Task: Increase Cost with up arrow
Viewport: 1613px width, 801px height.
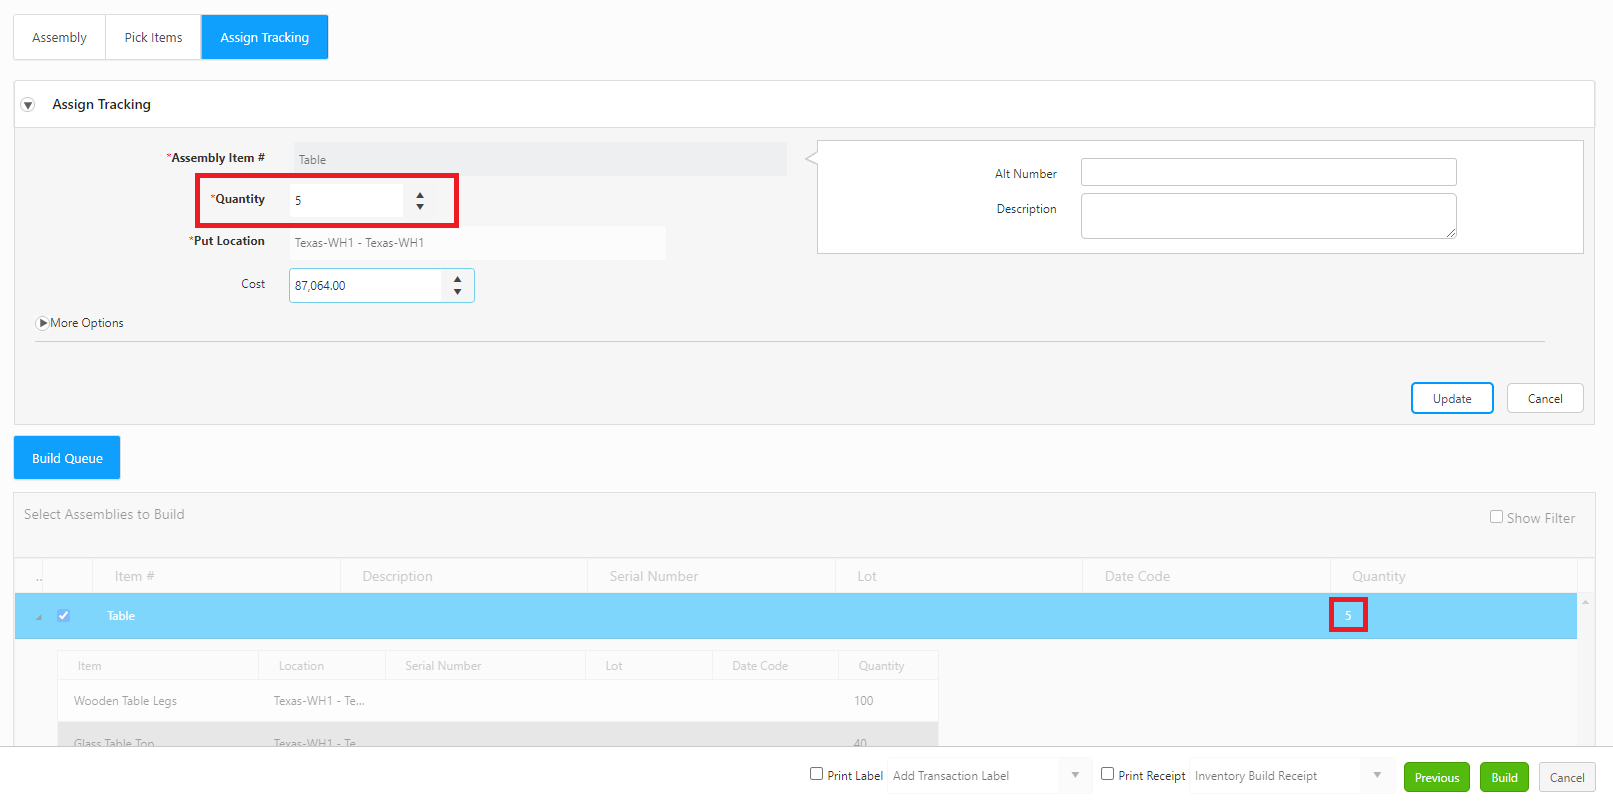Action: [x=457, y=279]
